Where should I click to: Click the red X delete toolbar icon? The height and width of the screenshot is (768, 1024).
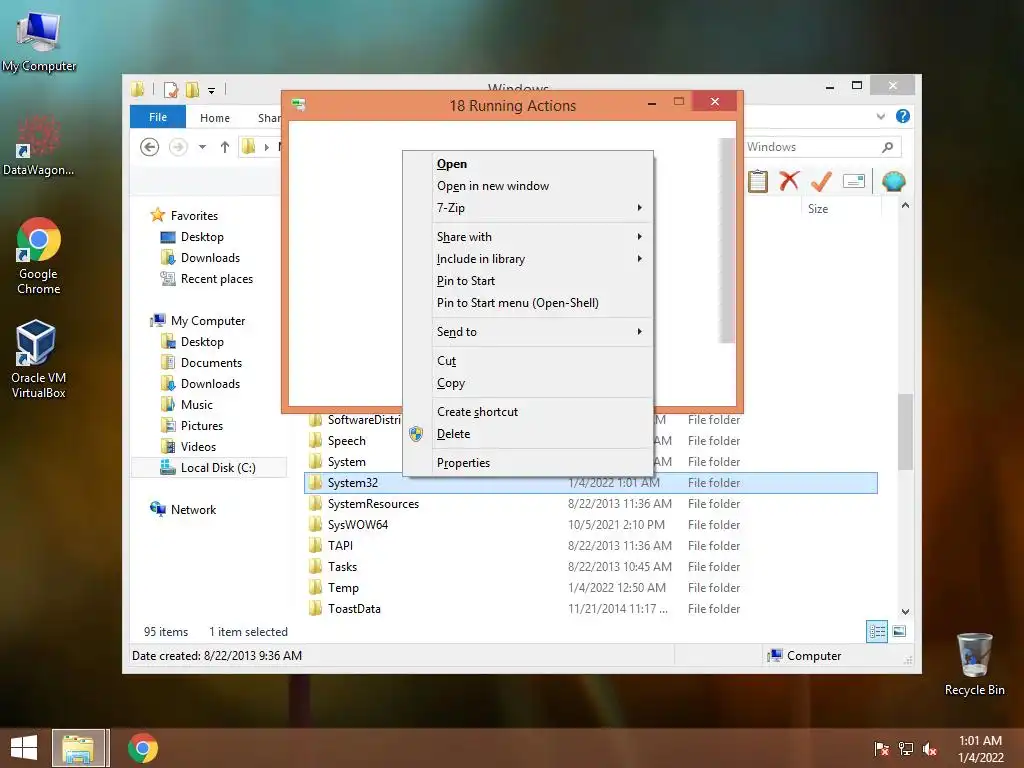[x=789, y=181]
